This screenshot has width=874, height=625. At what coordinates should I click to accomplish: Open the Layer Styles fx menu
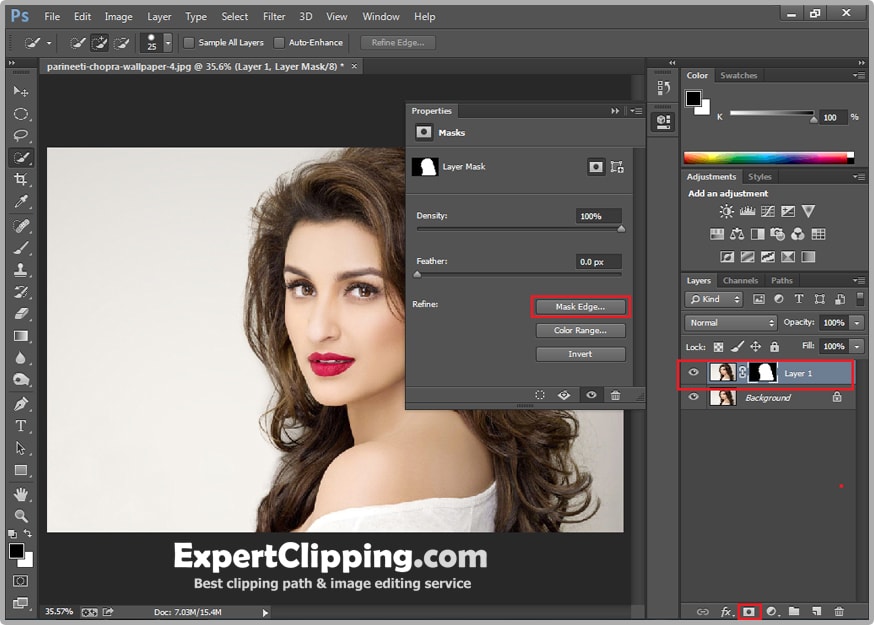725,611
